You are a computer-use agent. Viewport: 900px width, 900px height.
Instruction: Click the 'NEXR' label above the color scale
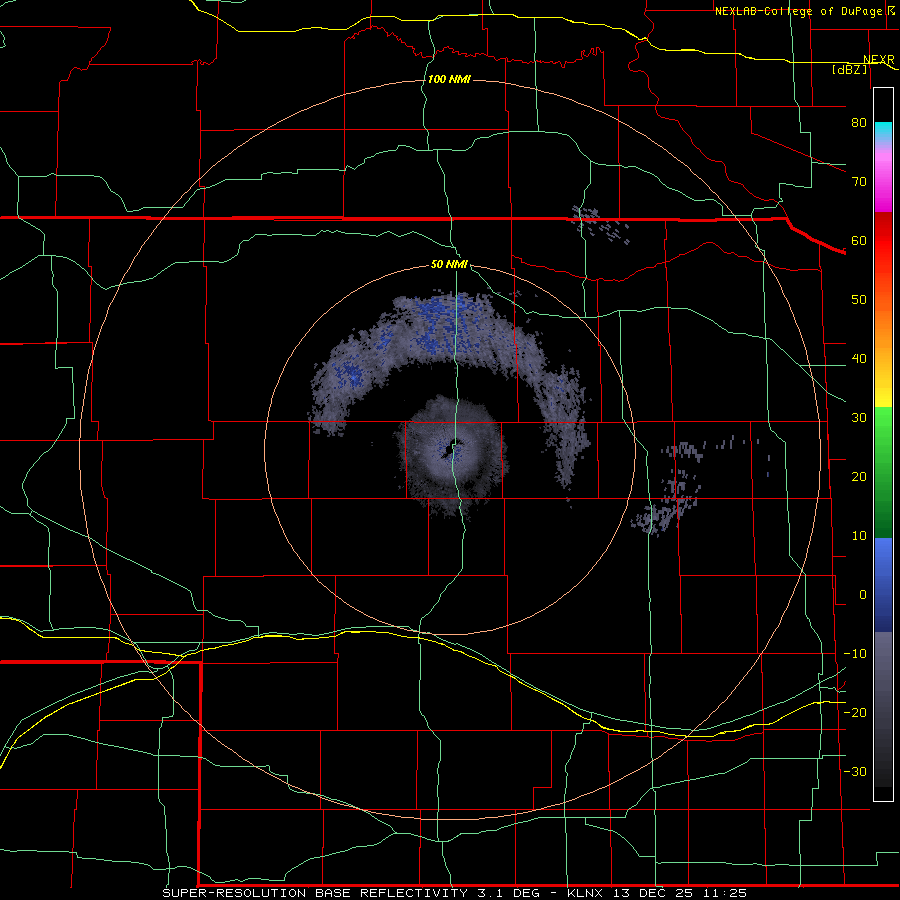point(879,60)
